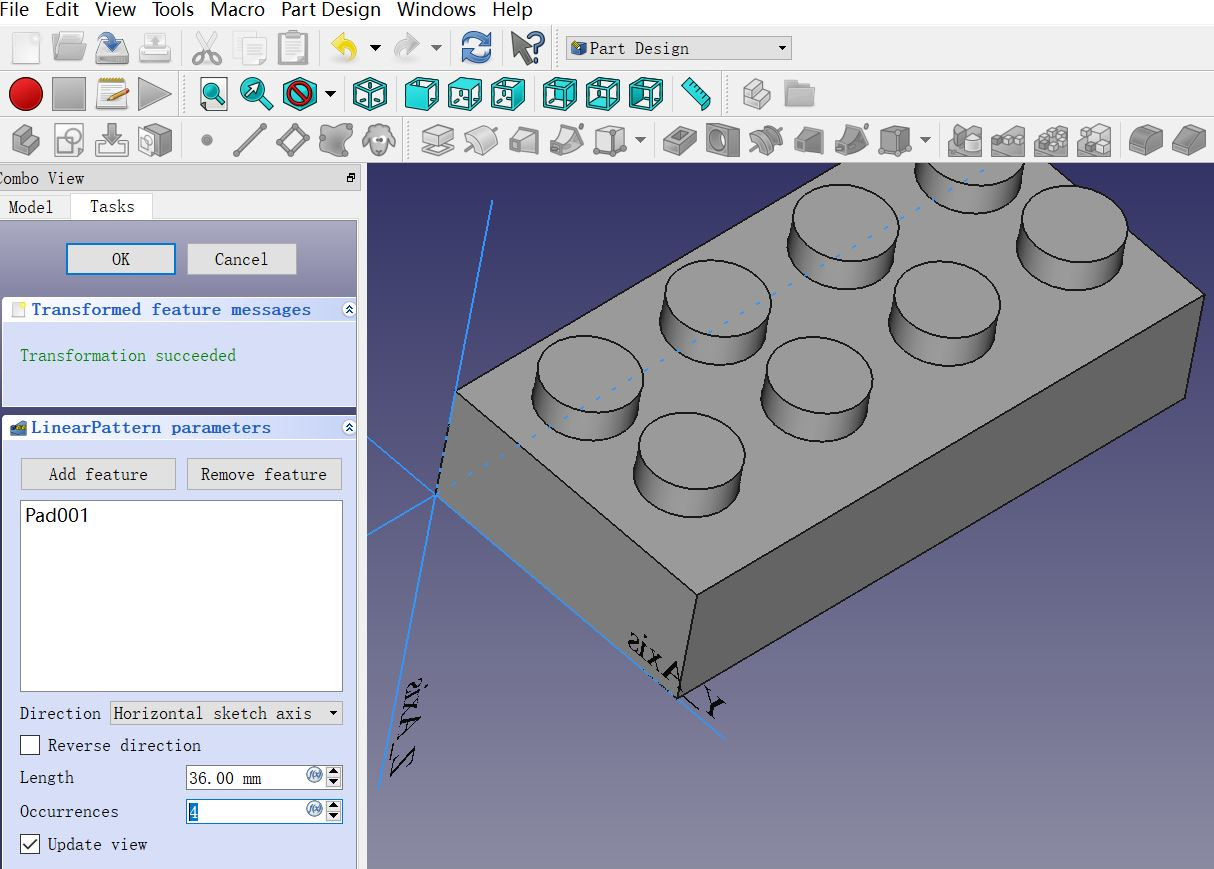Click the Add feature button
Image resolution: width=1214 pixels, height=869 pixels.
pos(98,474)
